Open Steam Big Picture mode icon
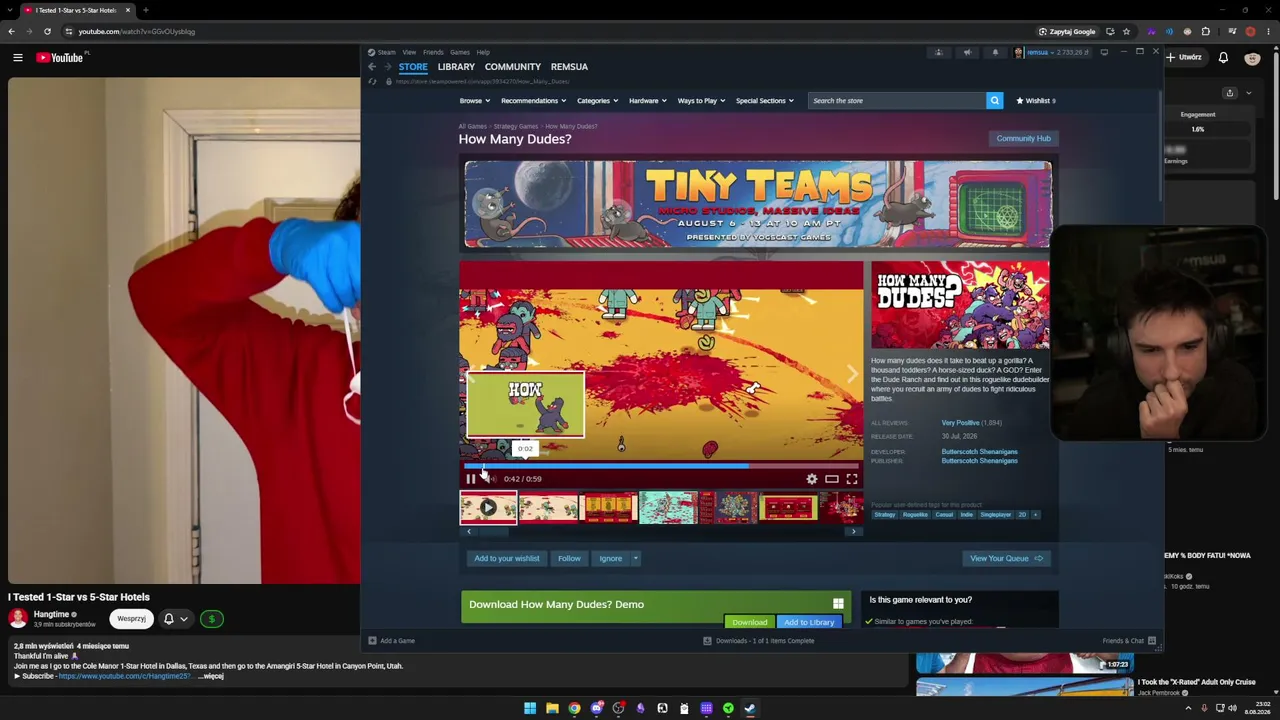 pyautogui.click(x=1104, y=52)
